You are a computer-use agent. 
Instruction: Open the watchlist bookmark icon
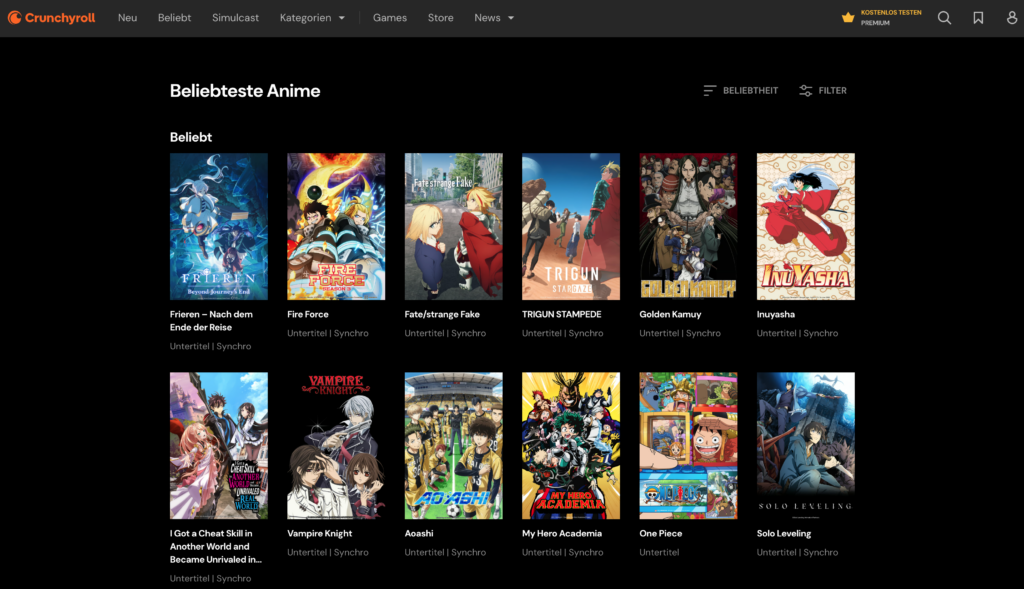[x=978, y=18]
